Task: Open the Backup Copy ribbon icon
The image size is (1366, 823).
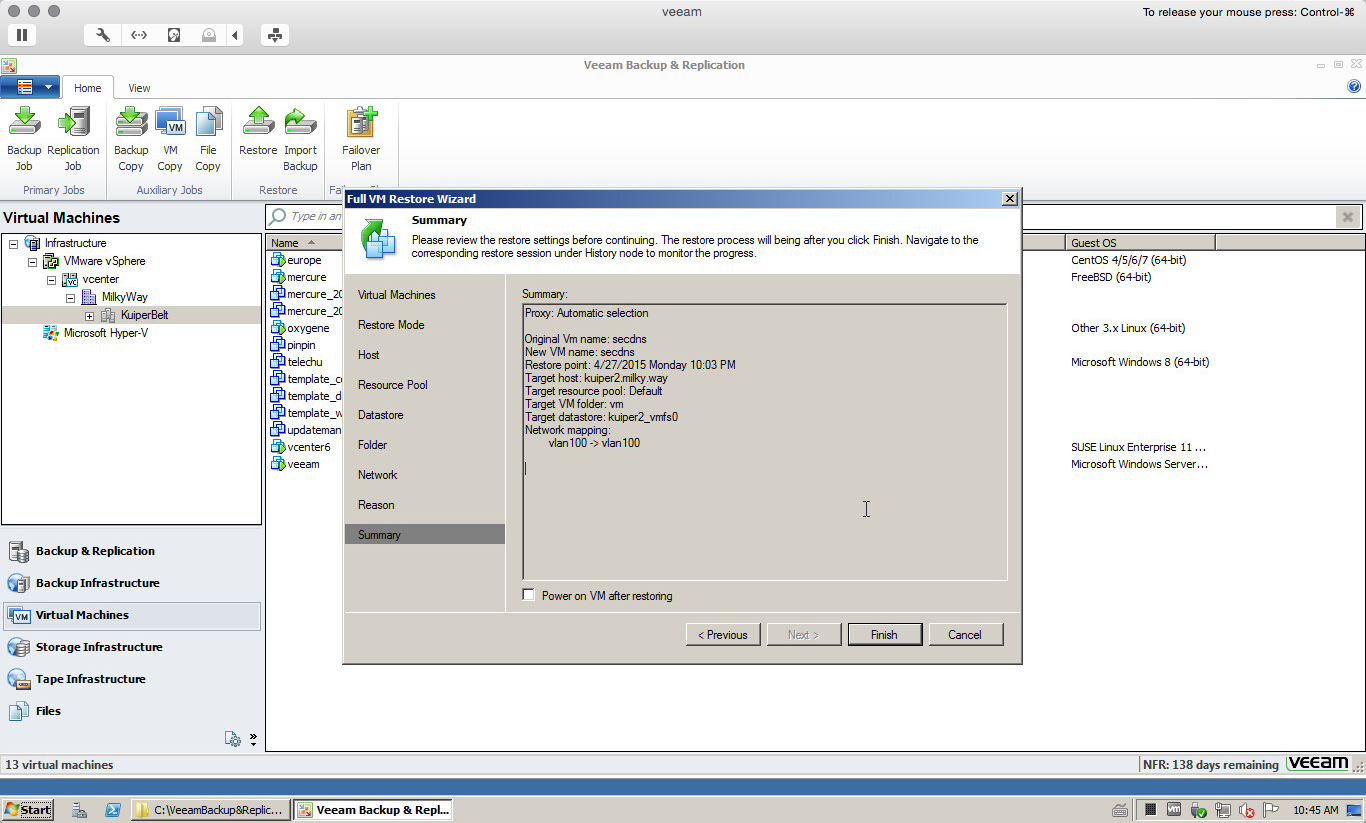Action: 131,123
